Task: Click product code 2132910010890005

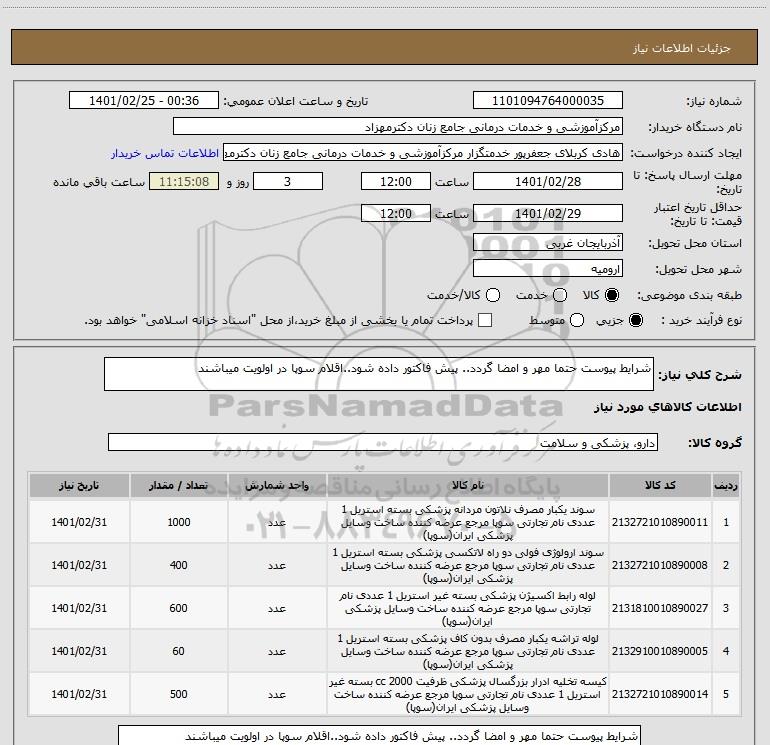Action: [x=660, y=651]
